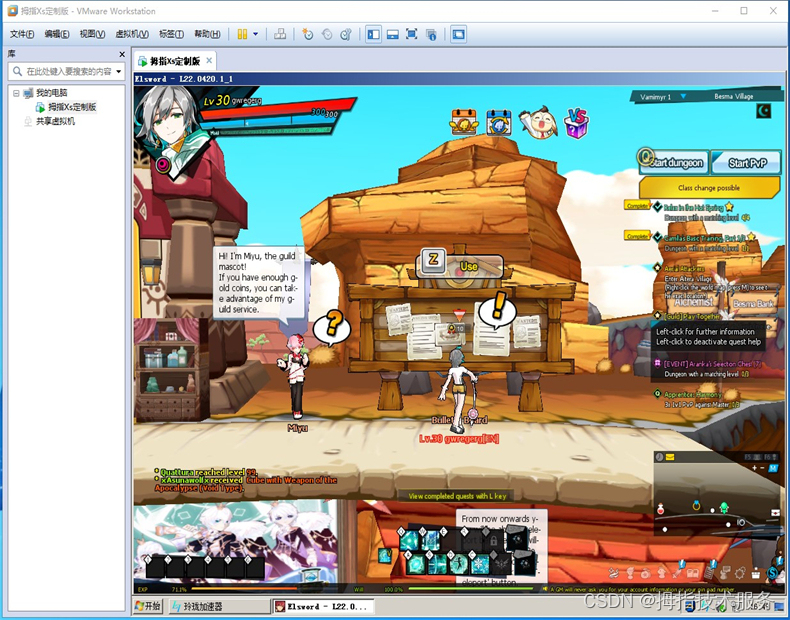790x620 pixels.
Task: Click the green Will progress bar
Action: [470, 588]
